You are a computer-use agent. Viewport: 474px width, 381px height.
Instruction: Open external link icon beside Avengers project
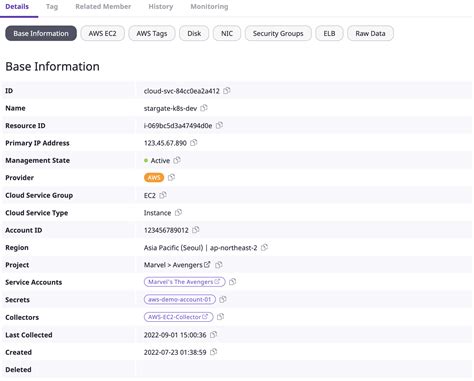[x=207, y=265]
